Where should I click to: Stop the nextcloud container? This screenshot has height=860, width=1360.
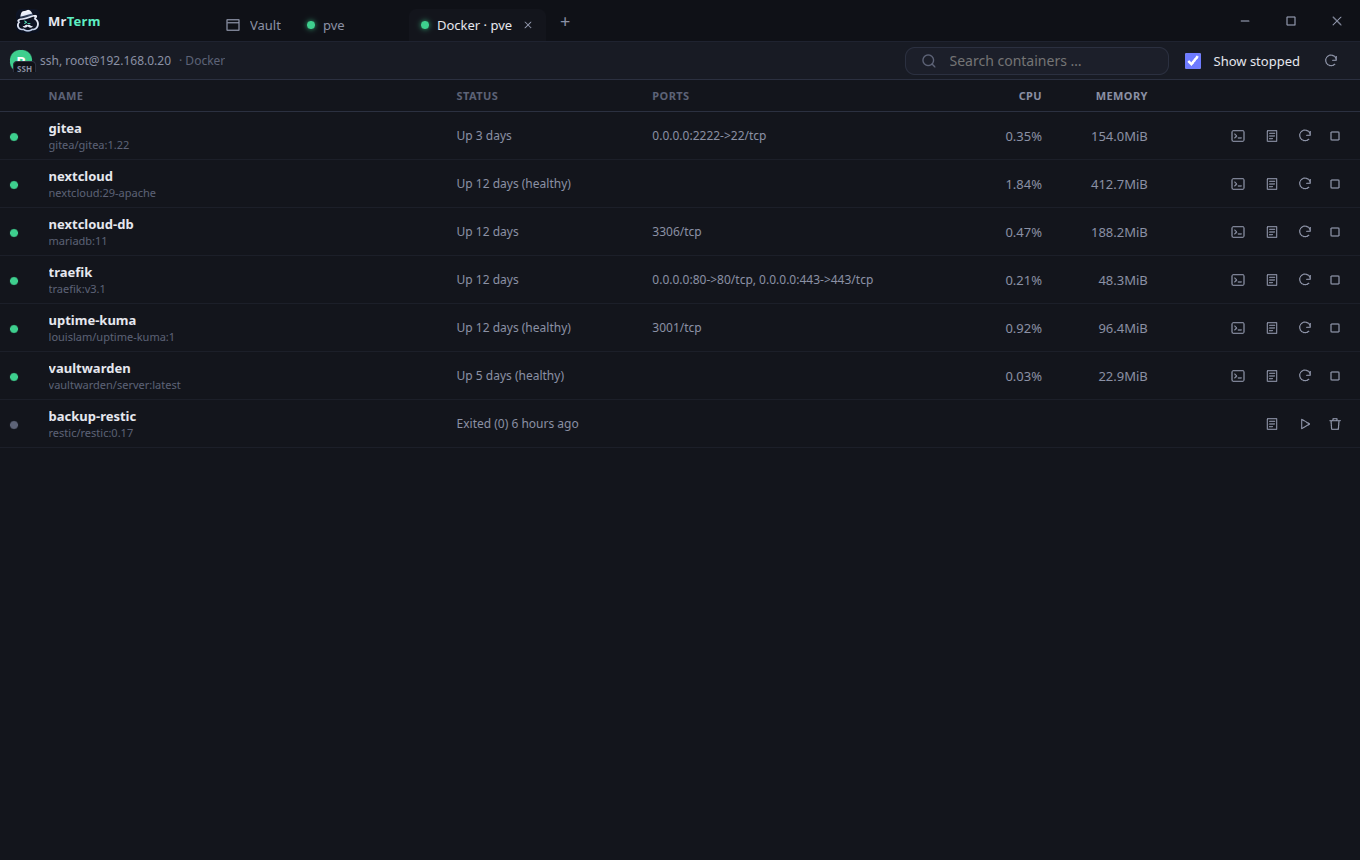click(1335, 184)
